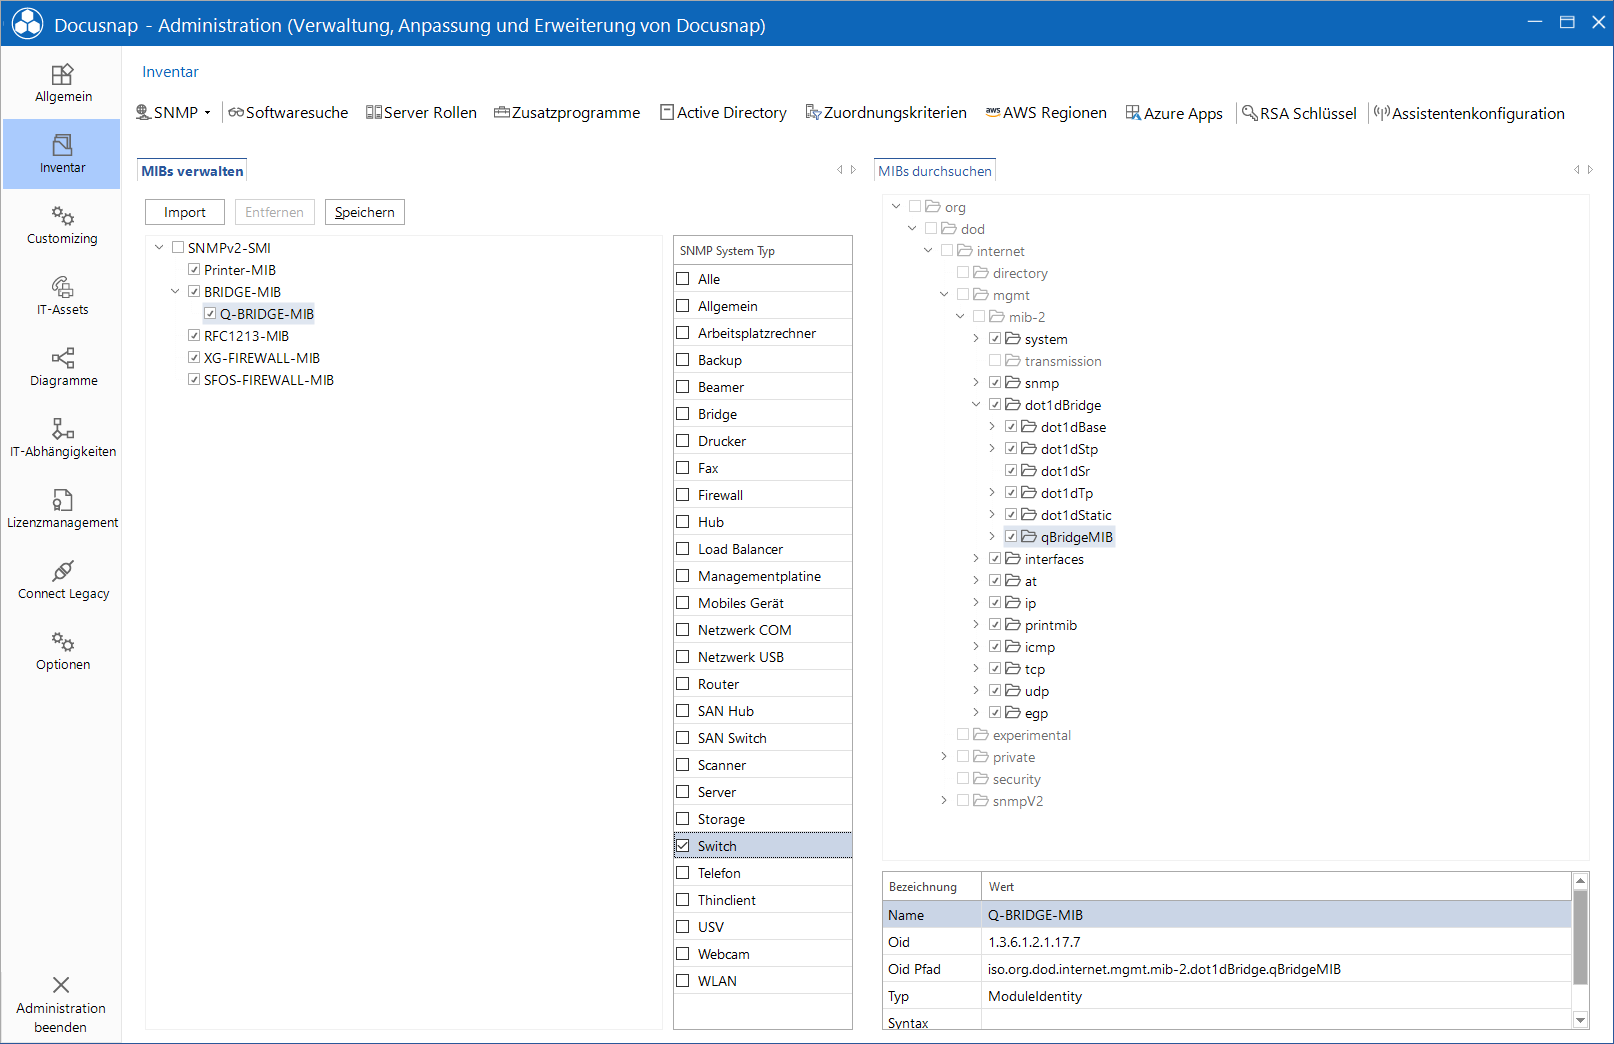Screen dimensions: 1614x1044
Task: Open AWS Regionen toolbar item
Action: (x=1046, y=113)
